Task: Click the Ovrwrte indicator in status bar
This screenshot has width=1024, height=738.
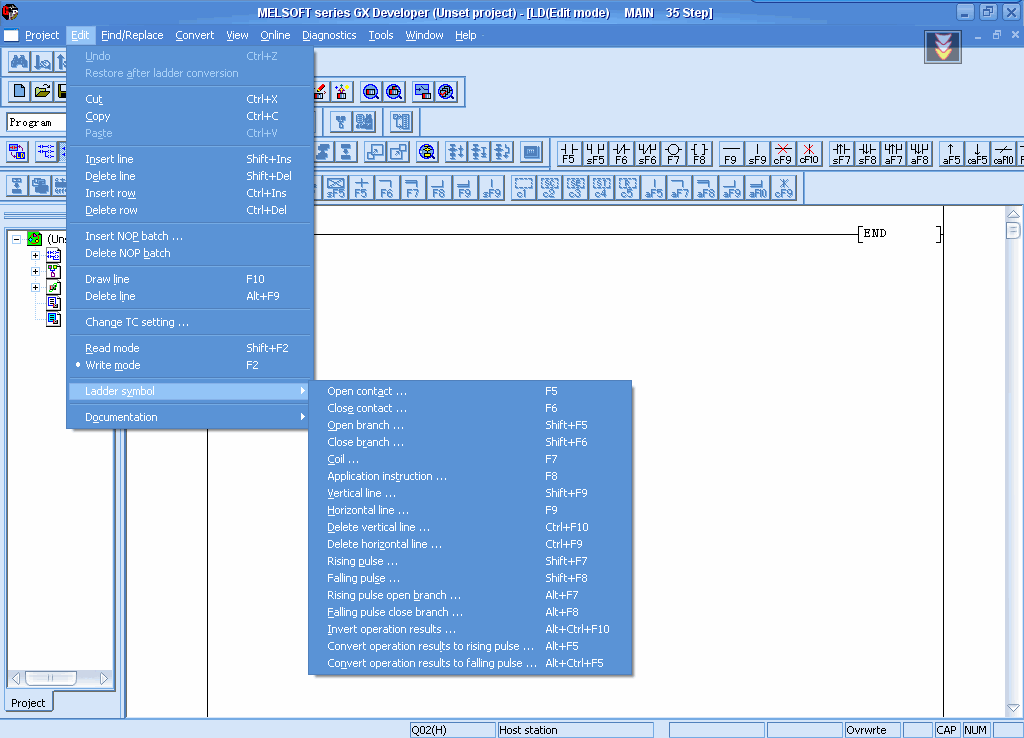Action: [x=872, y=730]
